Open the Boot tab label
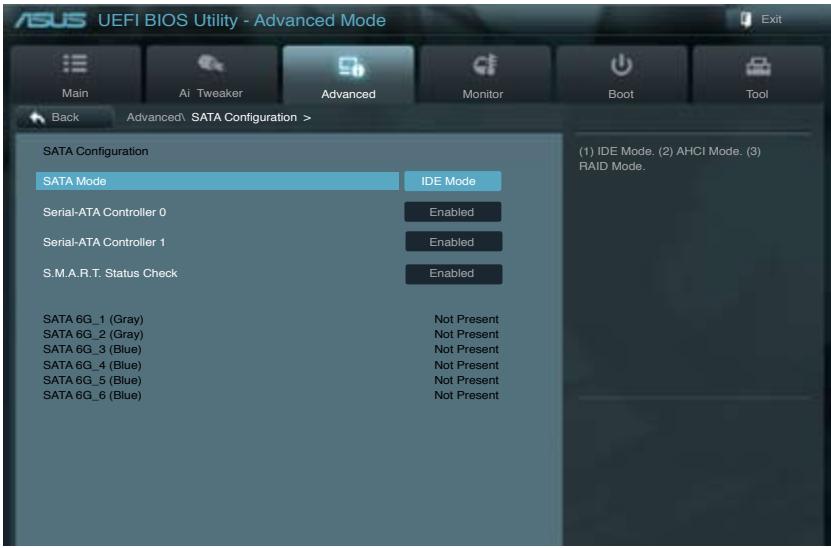This screenshot has width=831, height=548. [621, 94]
